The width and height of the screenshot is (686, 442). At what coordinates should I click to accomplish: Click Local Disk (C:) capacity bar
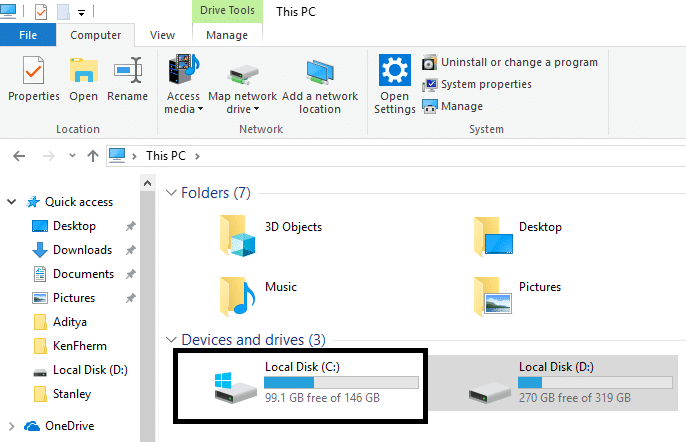click(x=341, y=382)
